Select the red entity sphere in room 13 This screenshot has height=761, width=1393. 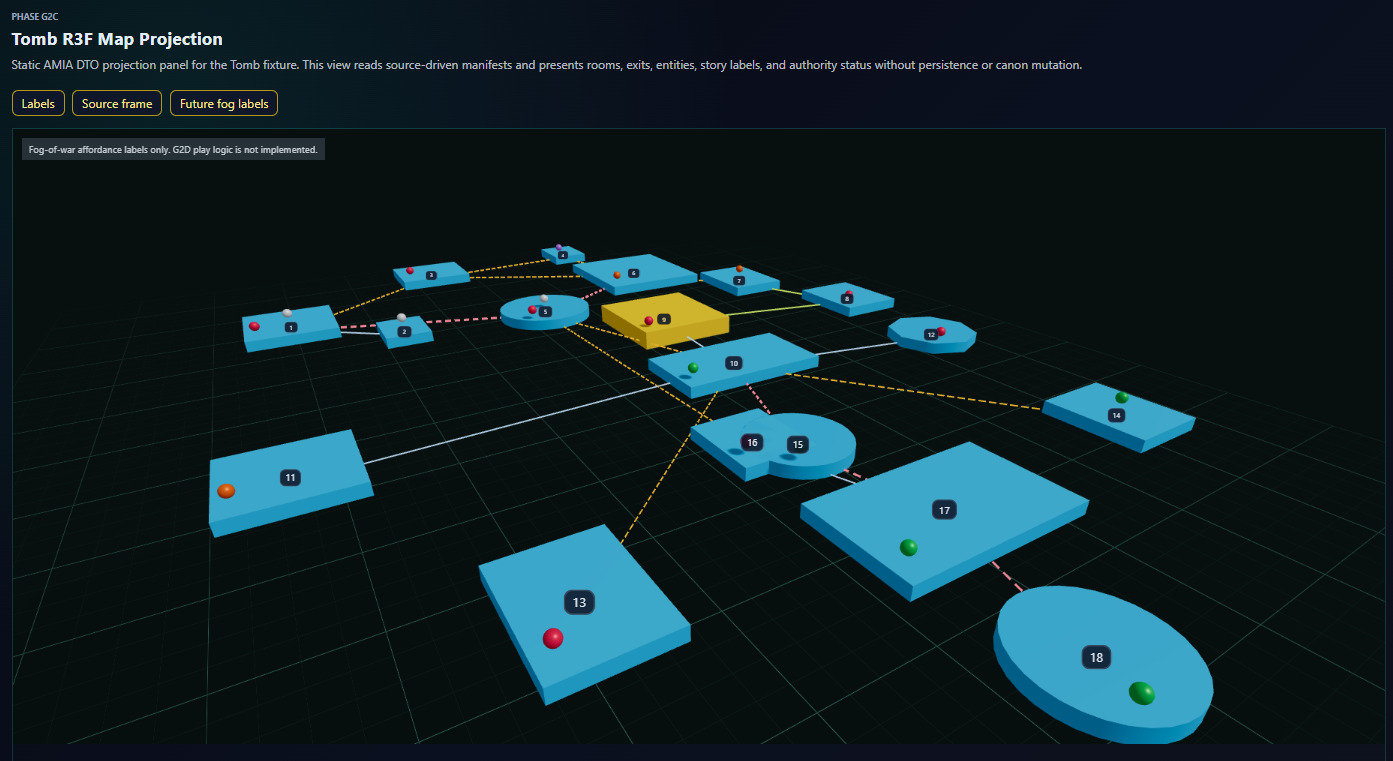pos(553,638)
